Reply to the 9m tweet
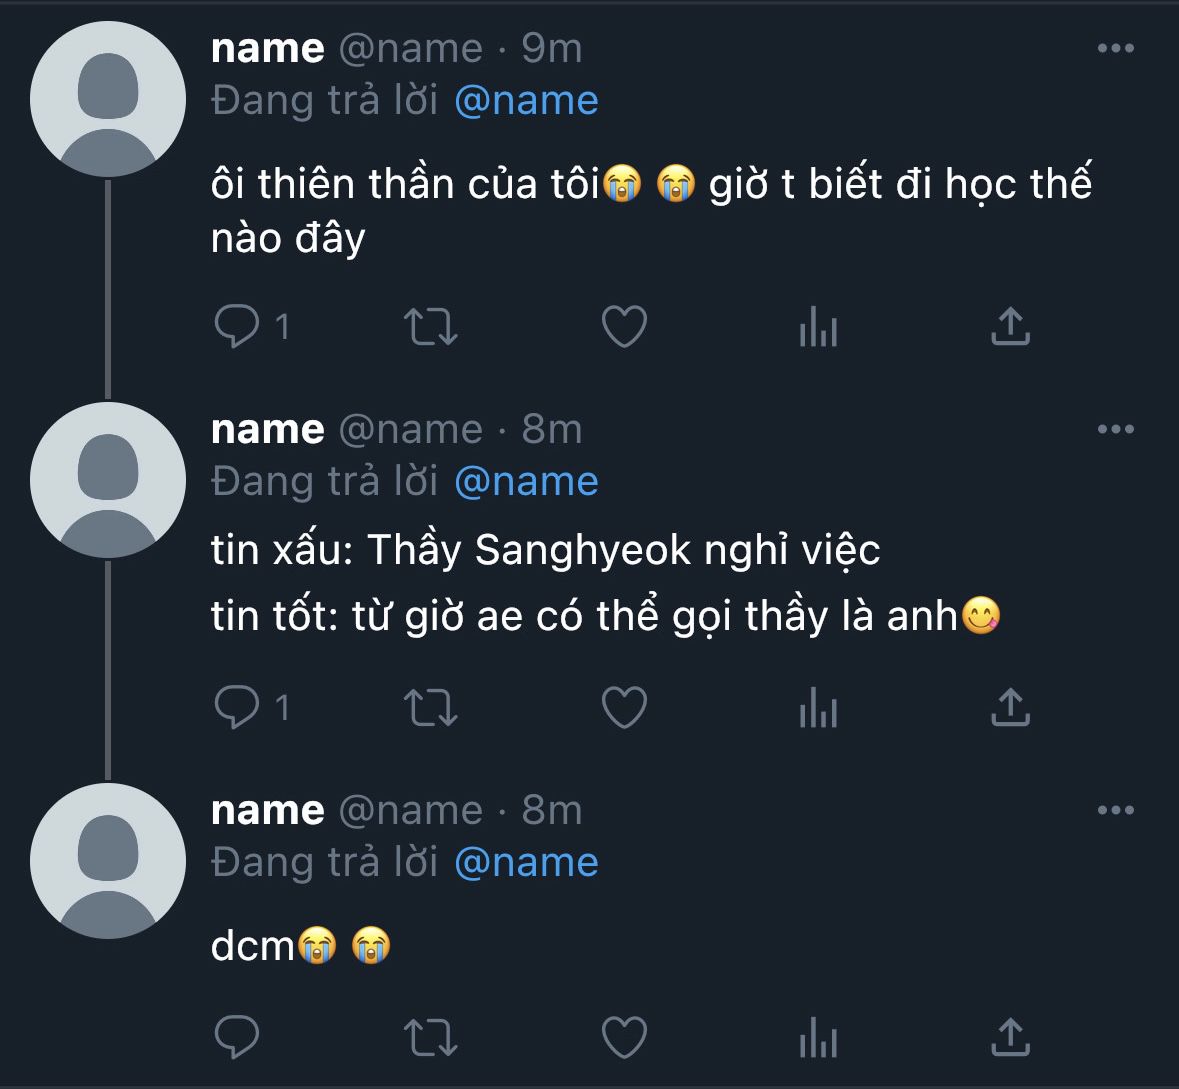 click(237, 326)
